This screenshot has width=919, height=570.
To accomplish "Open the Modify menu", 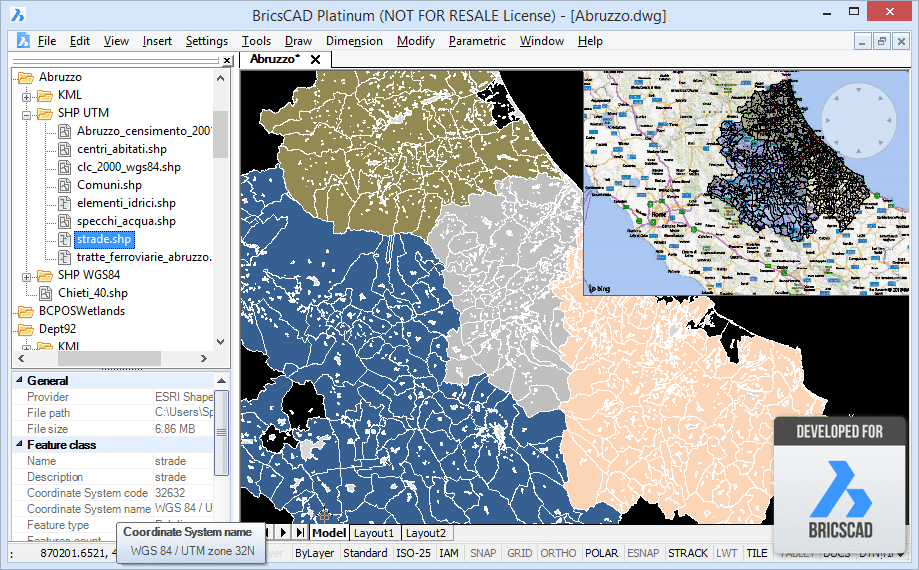I will (x=416, y=41).
